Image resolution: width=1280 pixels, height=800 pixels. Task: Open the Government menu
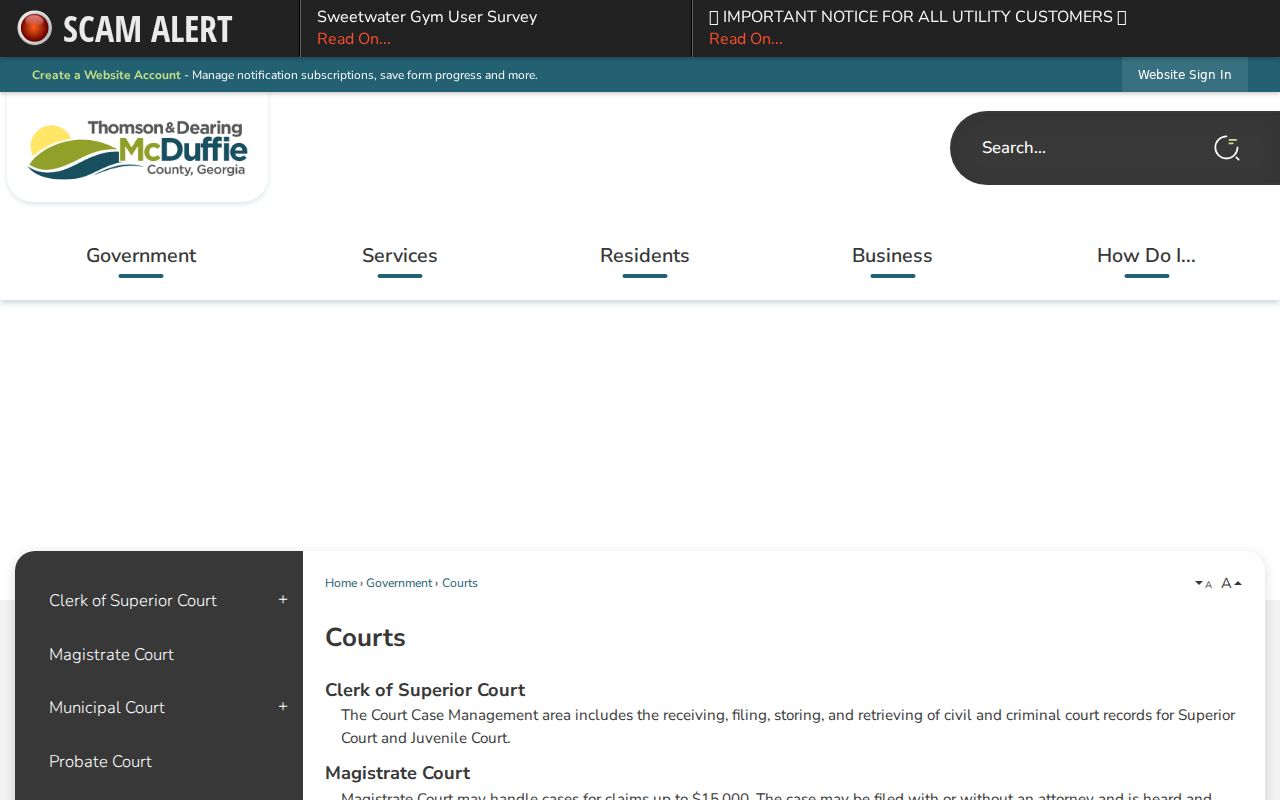click(141, 256)
